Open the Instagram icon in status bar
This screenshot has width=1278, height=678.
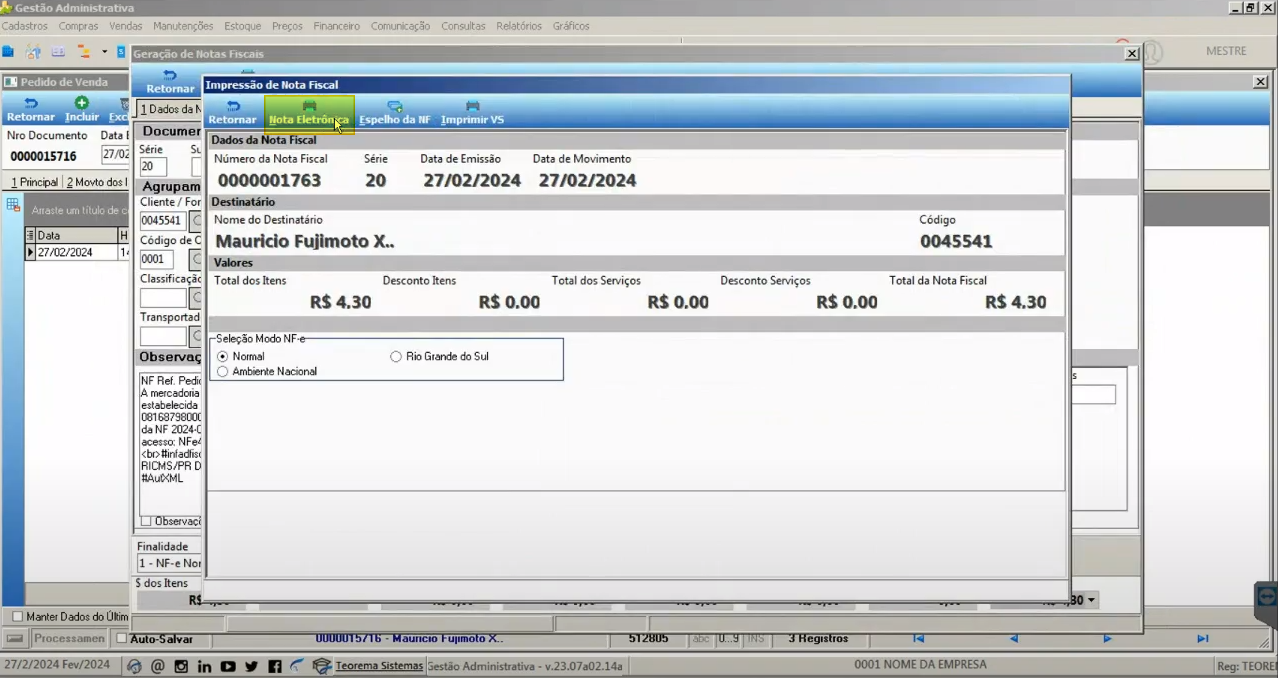tap(181, 666)
